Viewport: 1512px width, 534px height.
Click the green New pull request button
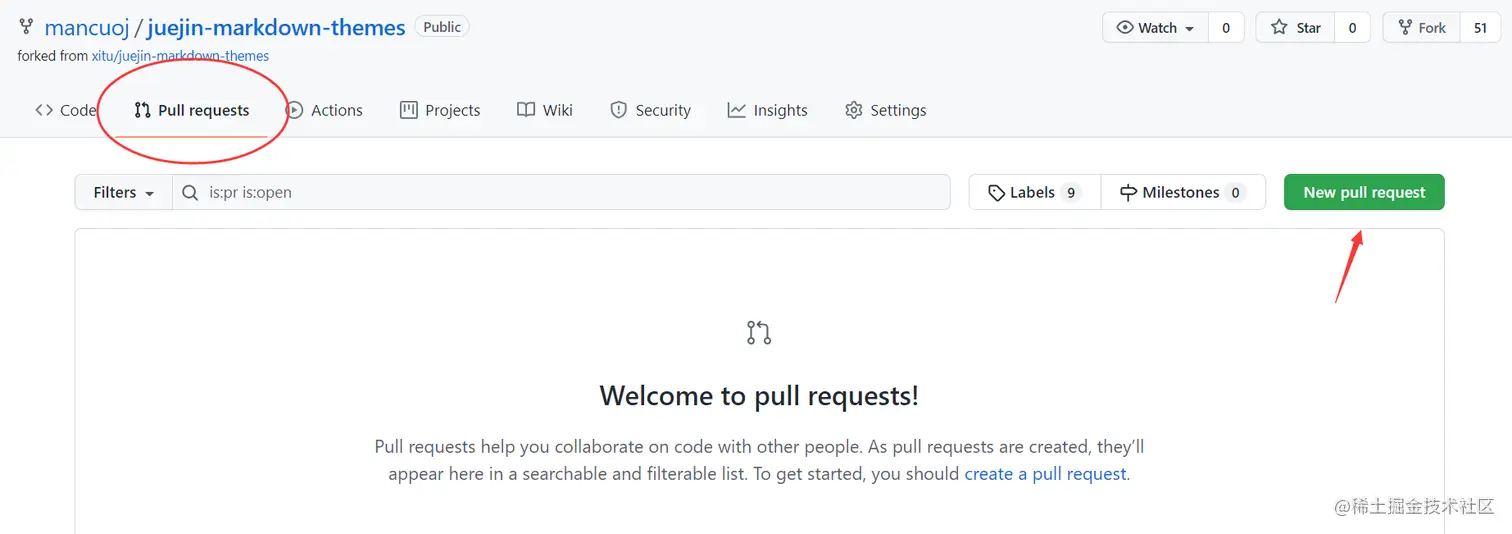pos(1364,192)
